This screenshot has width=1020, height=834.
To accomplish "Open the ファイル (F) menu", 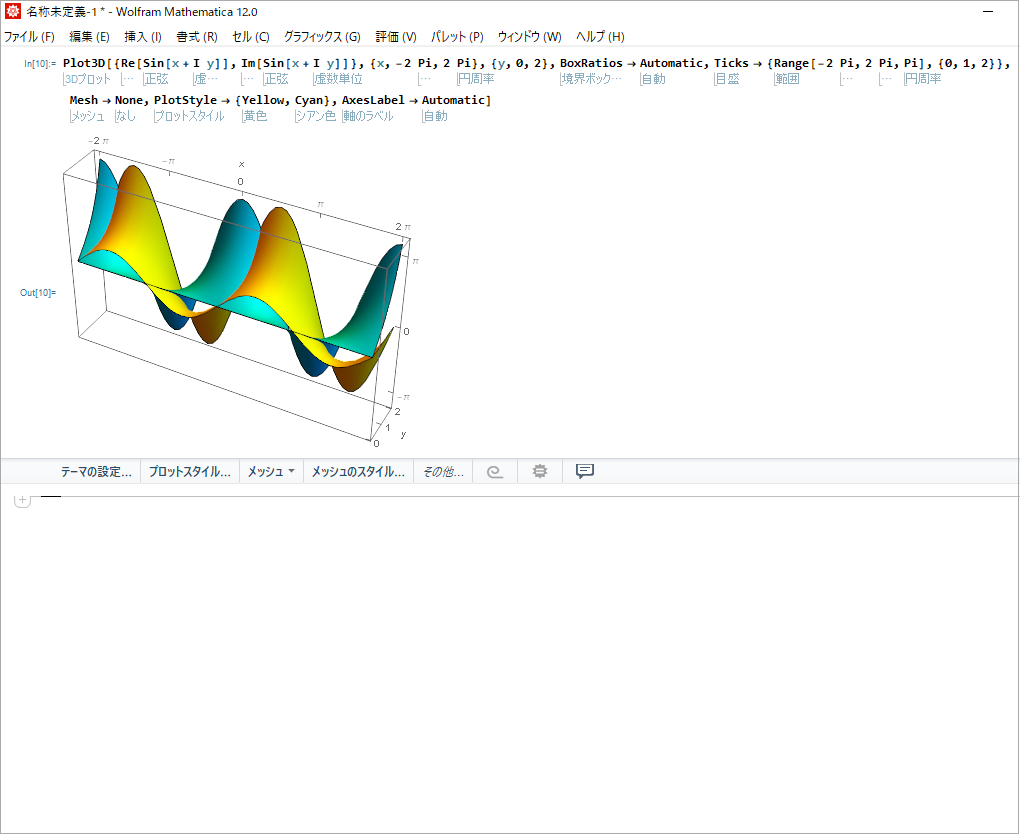I will point(29,37).
